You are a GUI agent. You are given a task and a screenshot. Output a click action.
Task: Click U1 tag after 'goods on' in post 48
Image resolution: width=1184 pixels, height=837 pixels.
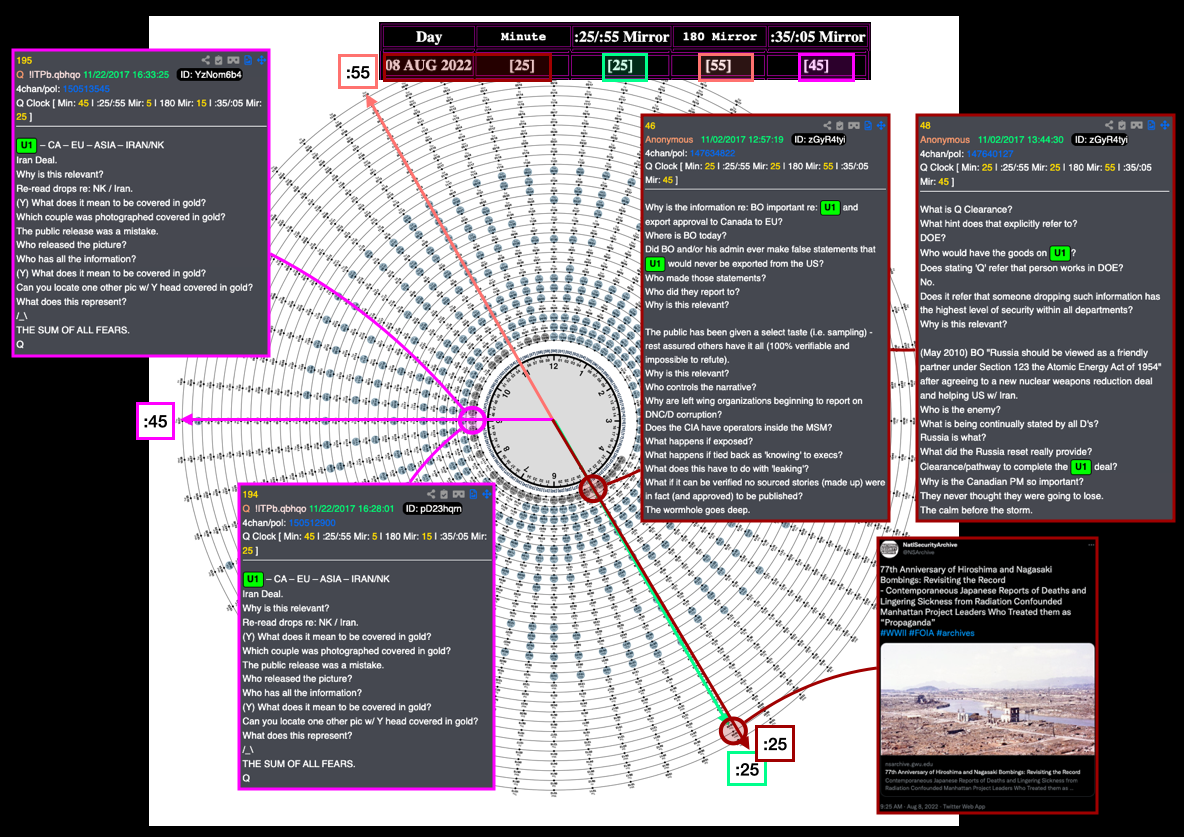click(1060, 253)
